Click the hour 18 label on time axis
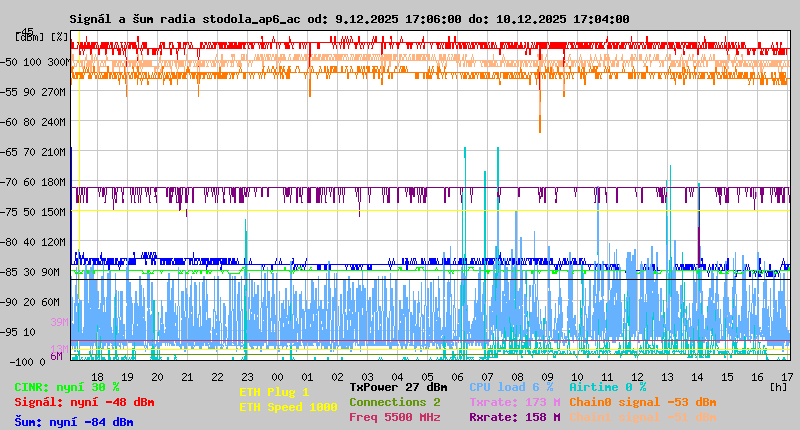Viewport: 800px width, 430px height. [x=97, y=377]
